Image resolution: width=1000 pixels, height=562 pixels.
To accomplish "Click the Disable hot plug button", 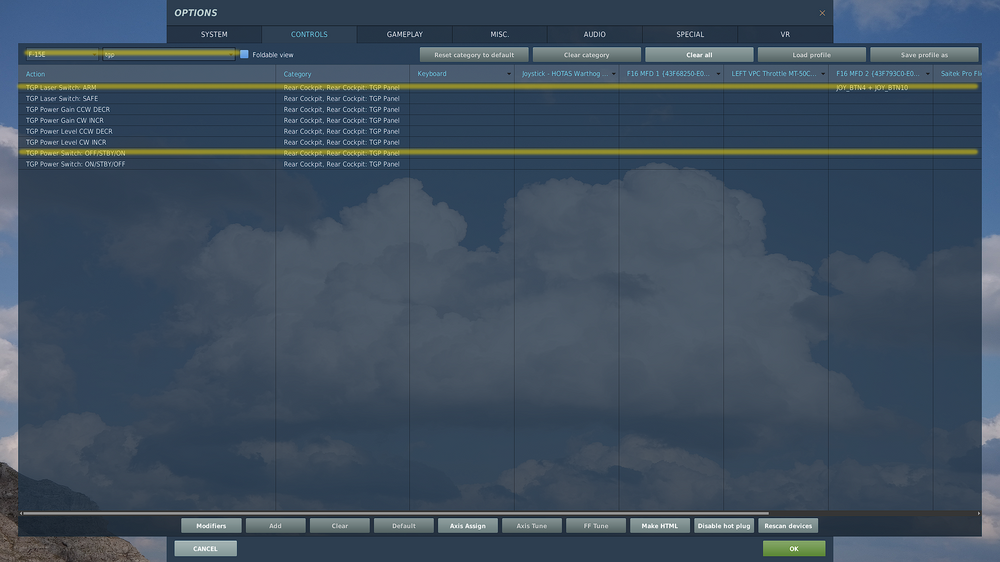I will click(724, 526).
